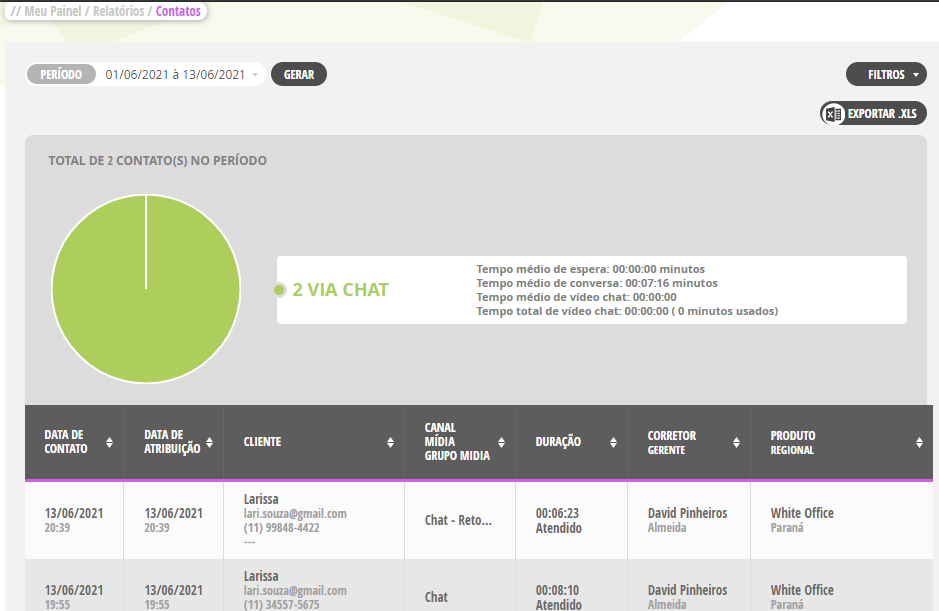Click Tempo médio de espera text

coord(590,269)
